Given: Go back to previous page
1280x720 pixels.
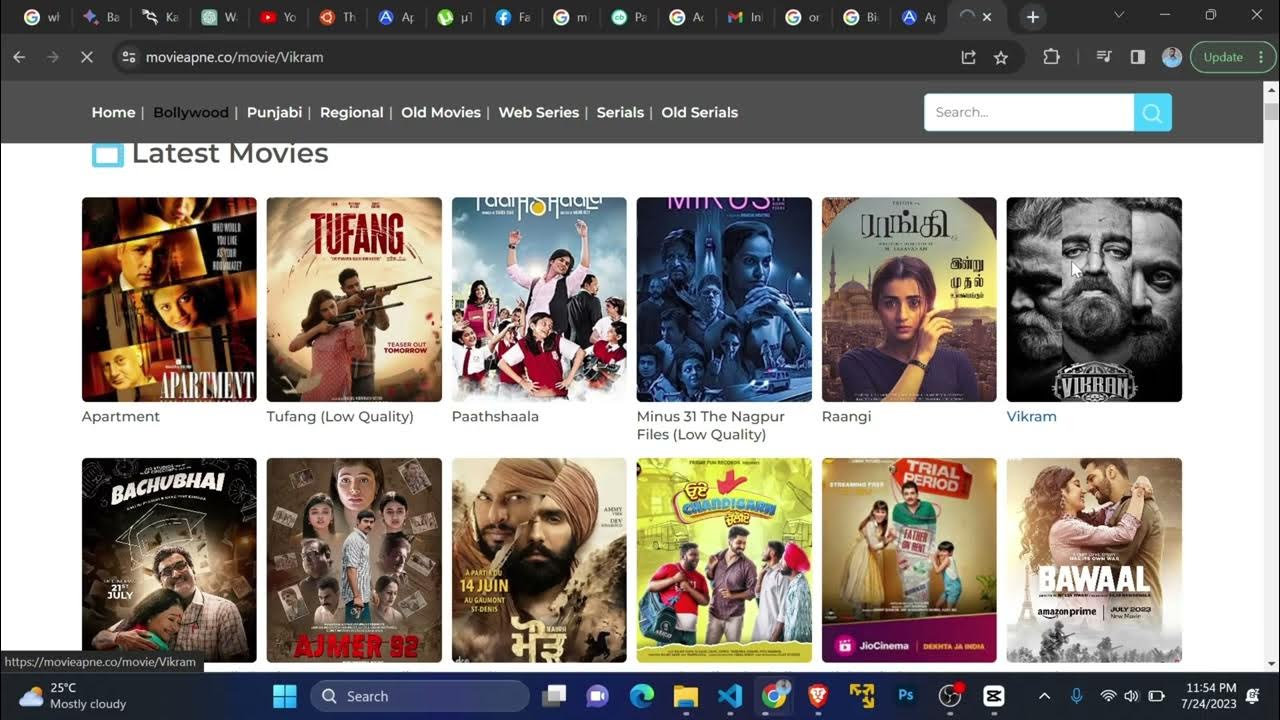Looking at the screenshot, I should 19,57.
